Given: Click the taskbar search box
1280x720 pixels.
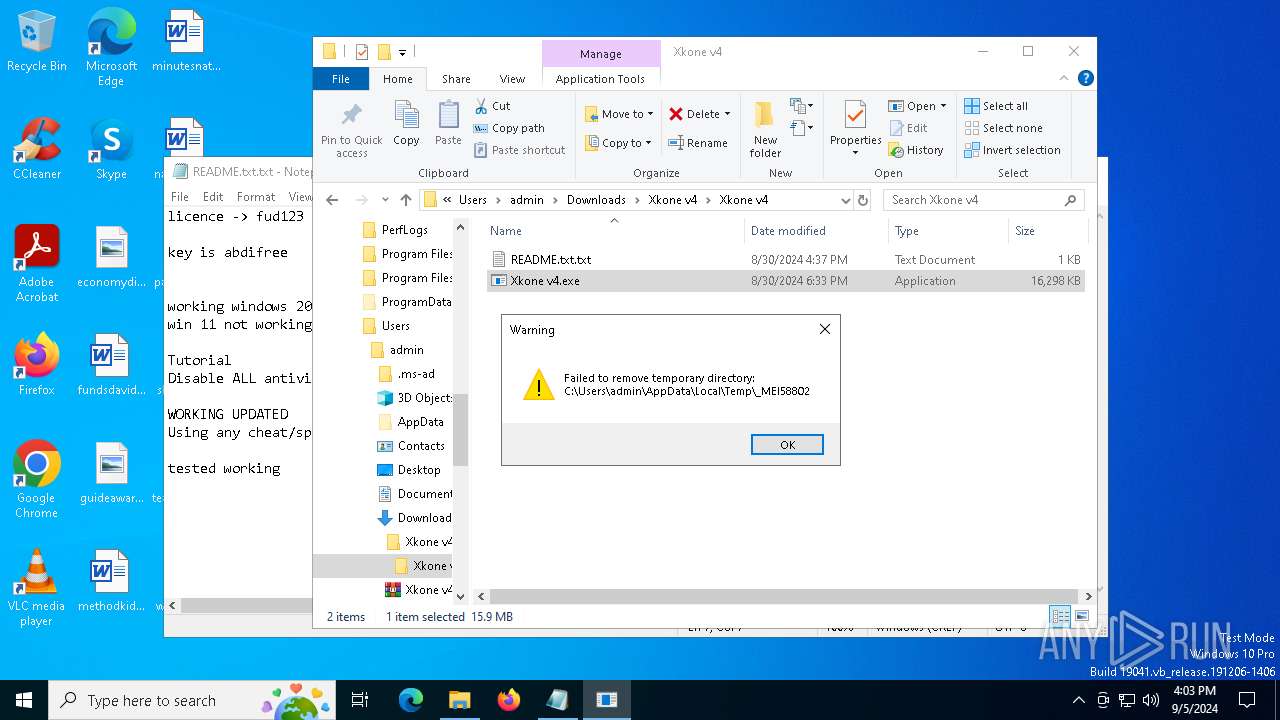Looking at the screenshot, I should click(x=191, y=700).
